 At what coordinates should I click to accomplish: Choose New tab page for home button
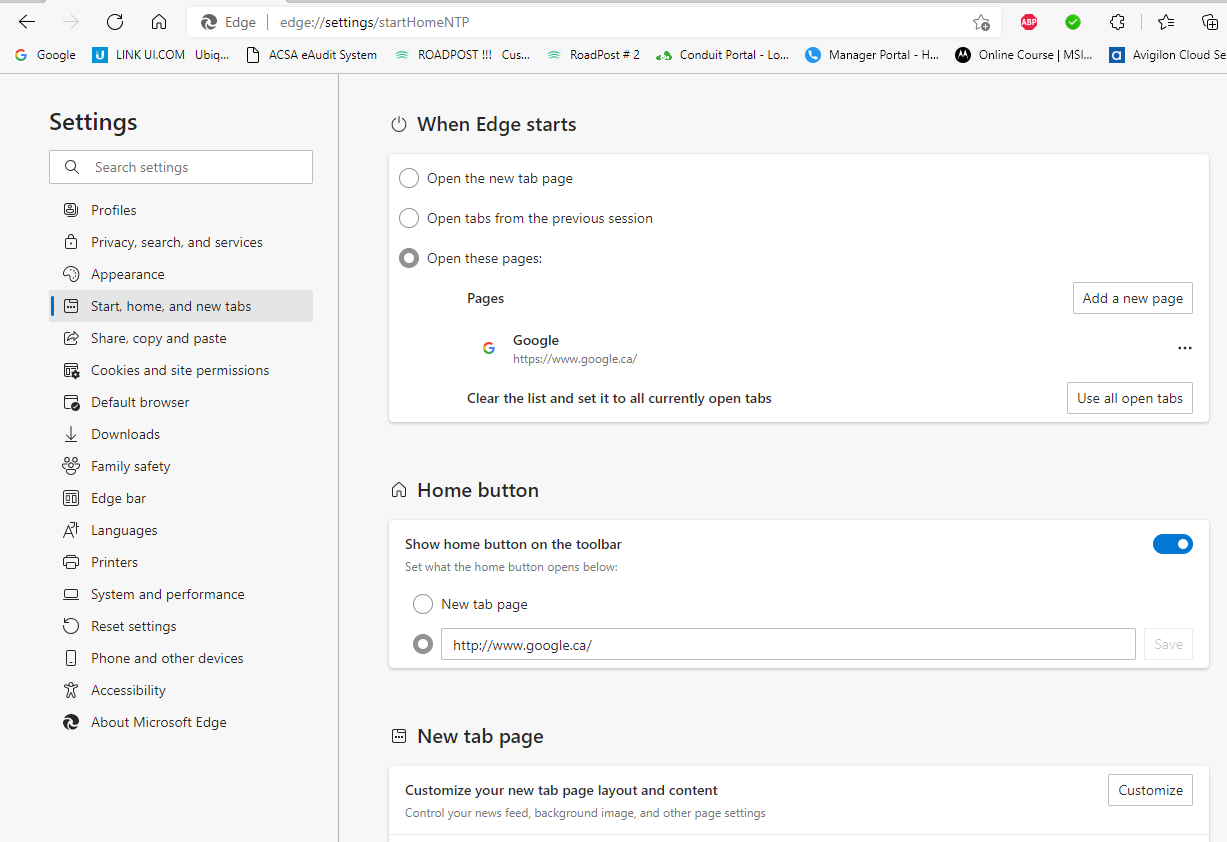tap(422, 604)
